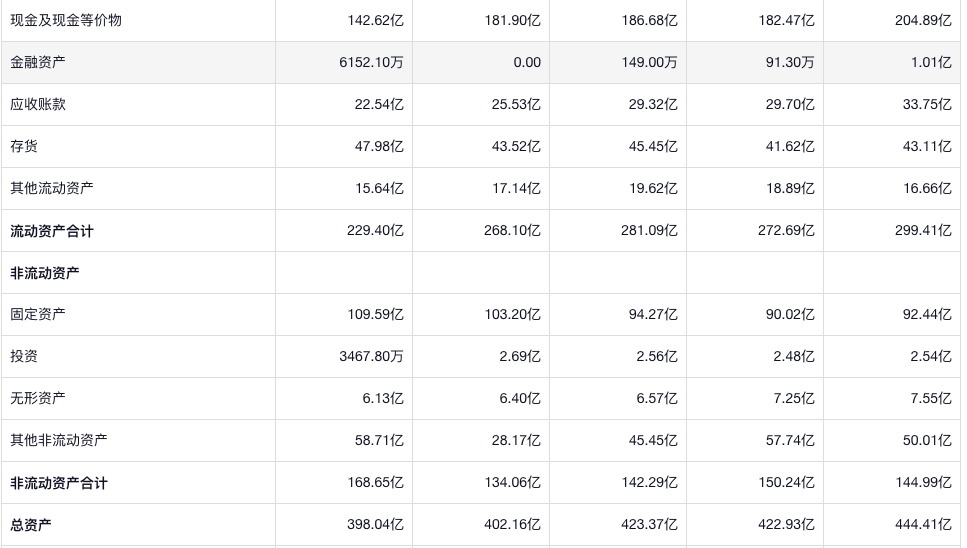Select the 204.89亿 cash value cell
This screenshot has height=548, width=967.
(x=923, y=20)
